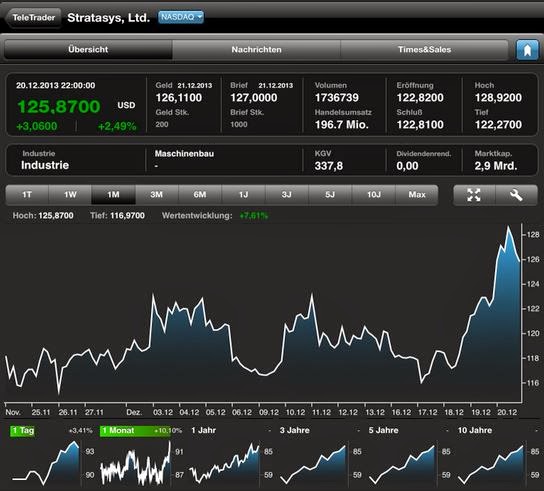This screenshot has width=544, height=491.
Task: Click the last price 125,8700
Action: tap(59, 107)
